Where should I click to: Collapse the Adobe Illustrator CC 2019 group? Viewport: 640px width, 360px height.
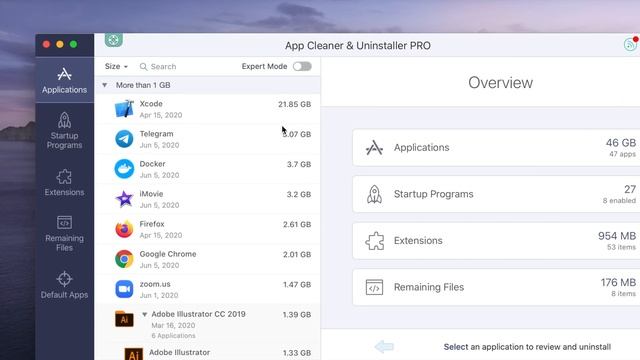(x=144, y=314)
